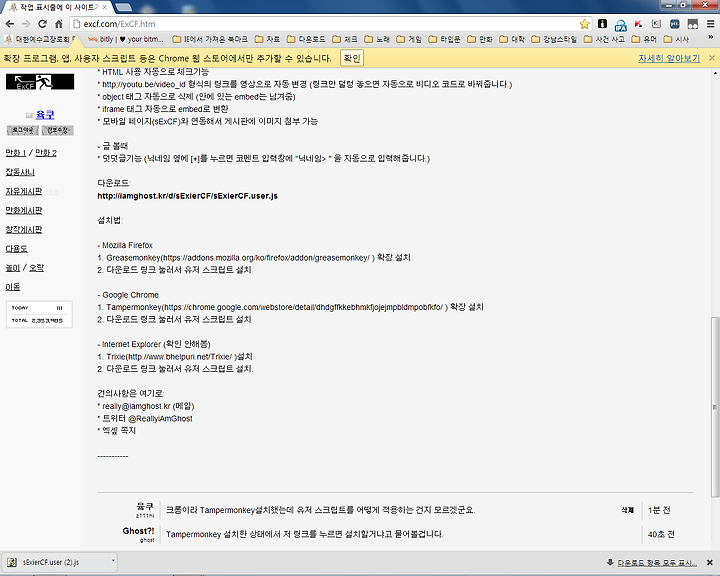The width and height of the screenshot is (720, 576).
Task: Show more bookmarks with the chevron
Action: click(711, 38)
